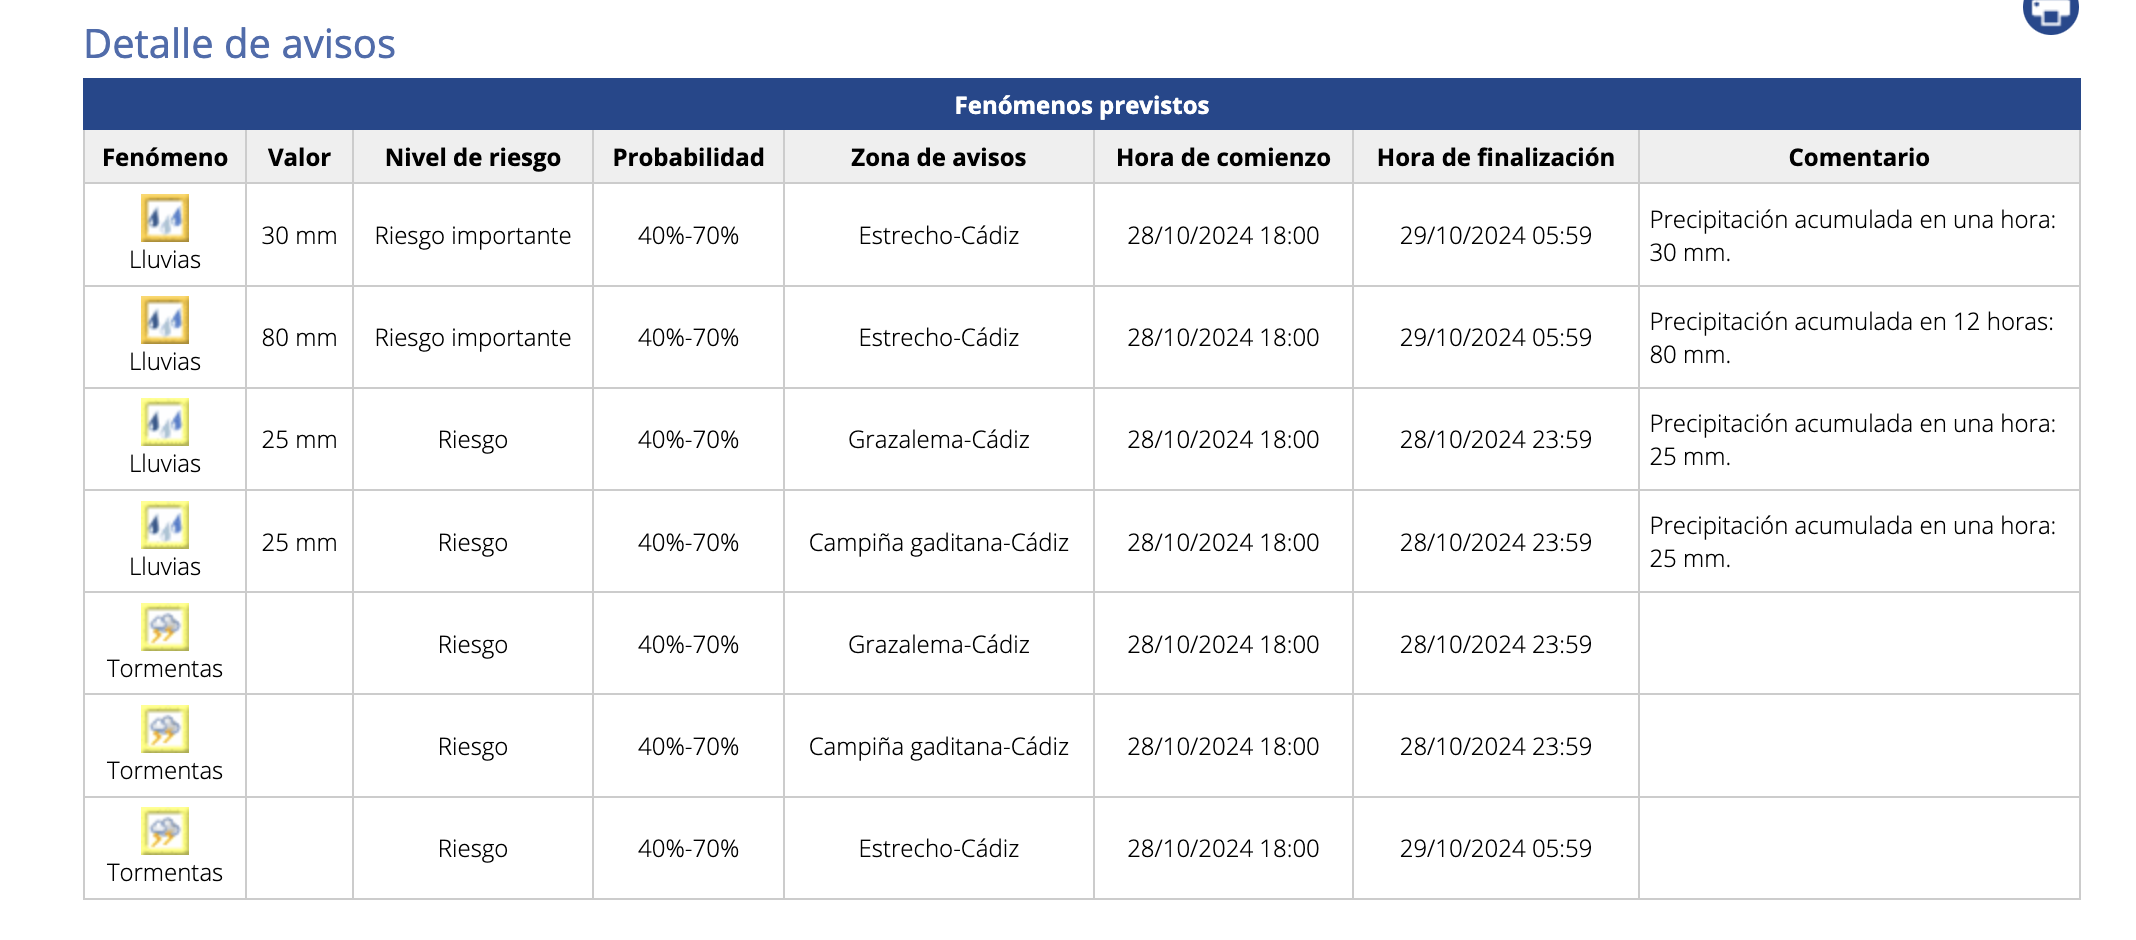
Task: Click the rain icon for 80 mm warning
Action: coord(164,325)
